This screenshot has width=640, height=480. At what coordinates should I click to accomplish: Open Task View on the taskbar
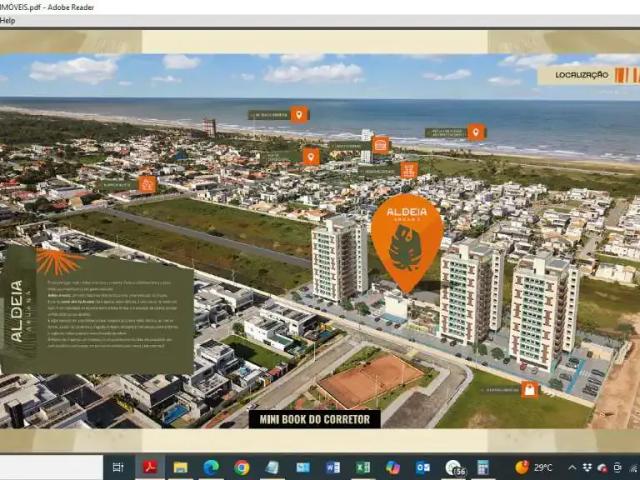tap(118, 467)
